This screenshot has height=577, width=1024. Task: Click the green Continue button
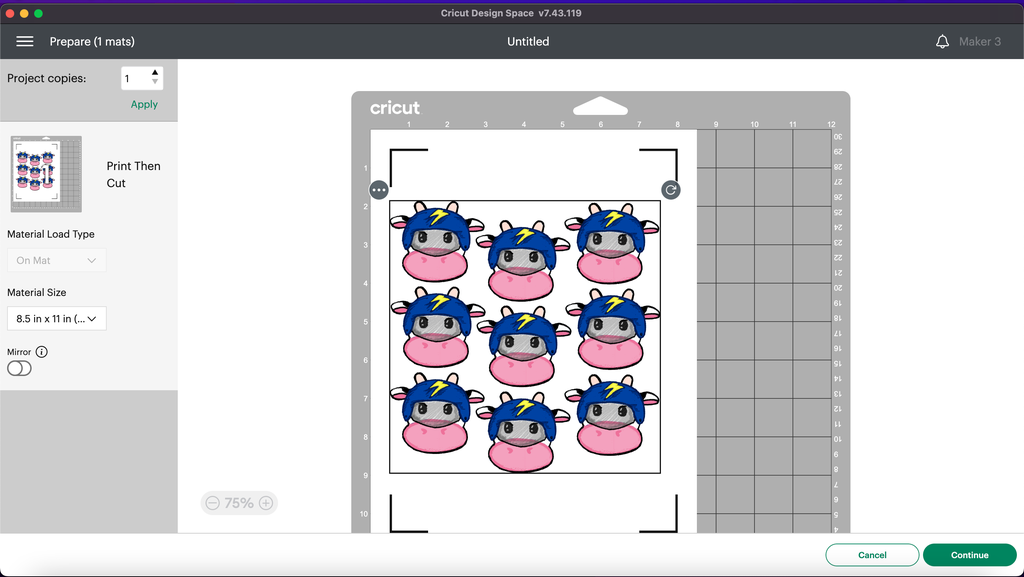(x=969, y=555)
